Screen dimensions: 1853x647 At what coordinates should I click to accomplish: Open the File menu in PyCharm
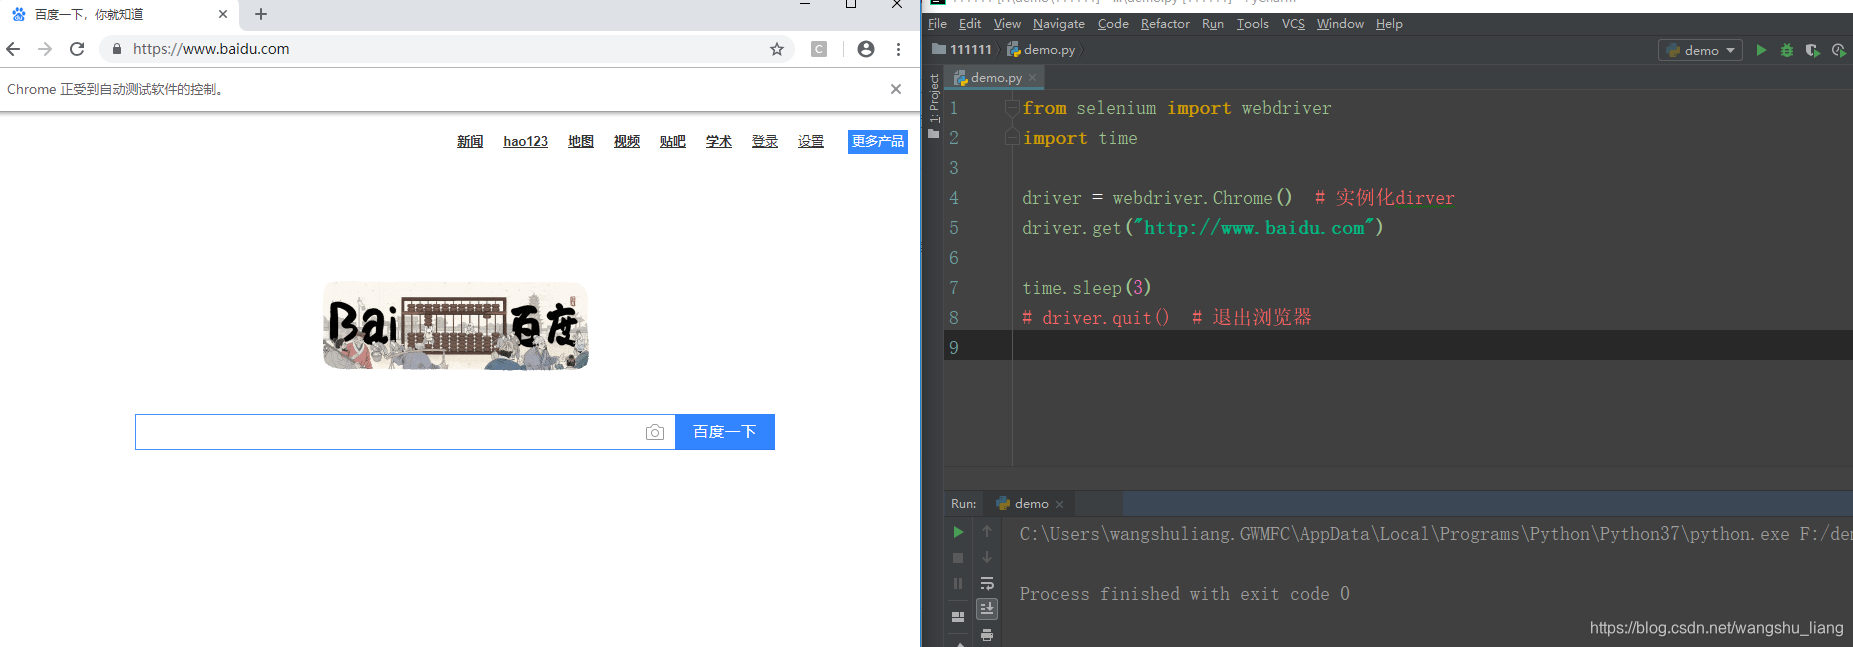[x=937, y=24]
